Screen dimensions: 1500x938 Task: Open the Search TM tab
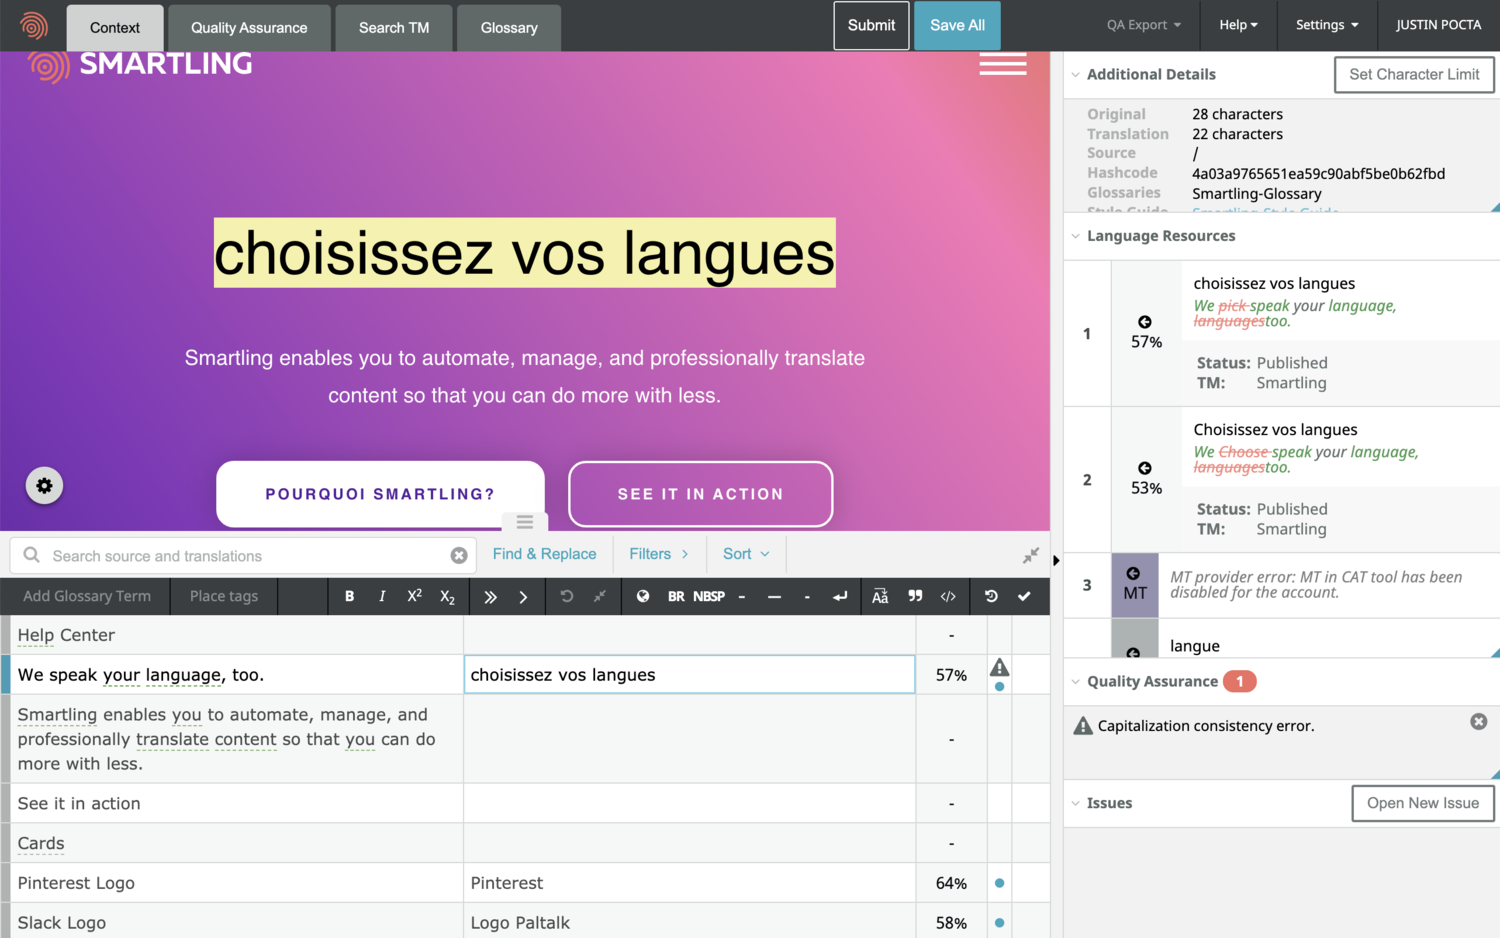pos(394,28)
